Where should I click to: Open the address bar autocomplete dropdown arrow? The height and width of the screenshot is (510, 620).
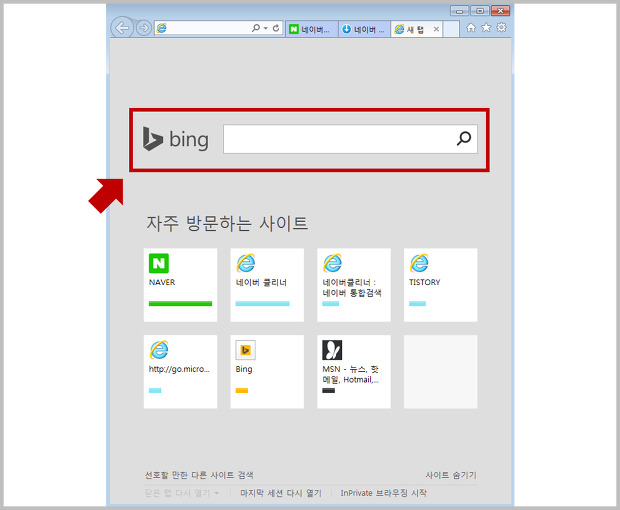pyautogui.click(x=266, y=28)
